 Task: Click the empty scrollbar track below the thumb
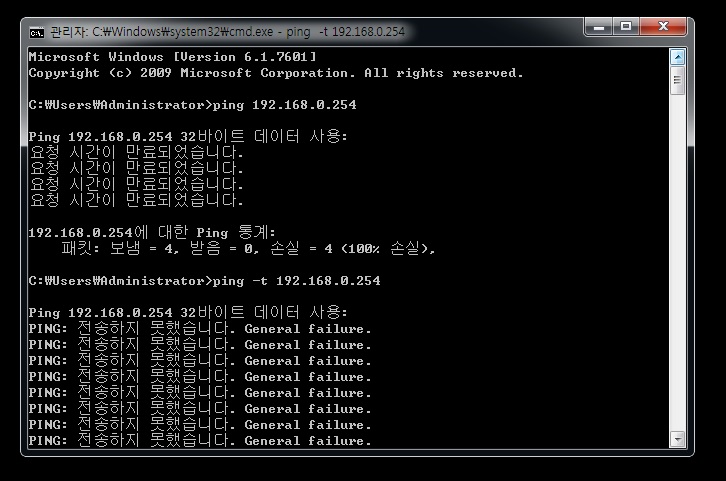coord(677,263)
